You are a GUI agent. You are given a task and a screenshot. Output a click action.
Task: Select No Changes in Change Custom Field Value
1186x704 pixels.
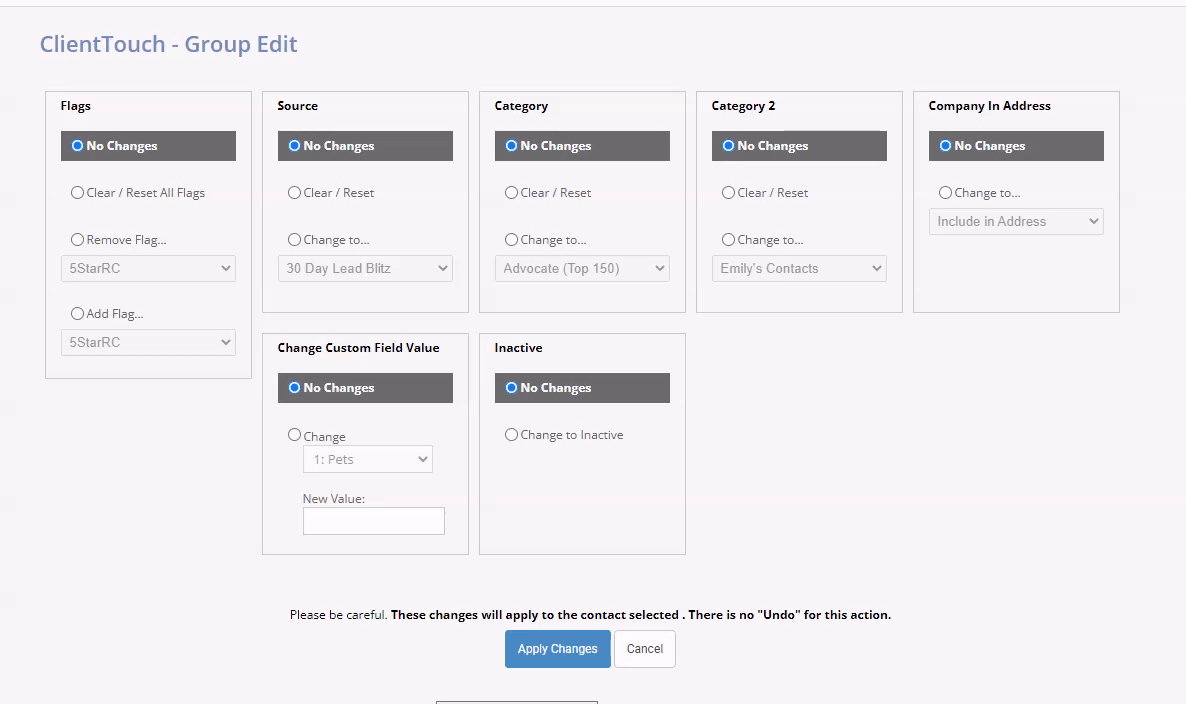tap(294, 388)
